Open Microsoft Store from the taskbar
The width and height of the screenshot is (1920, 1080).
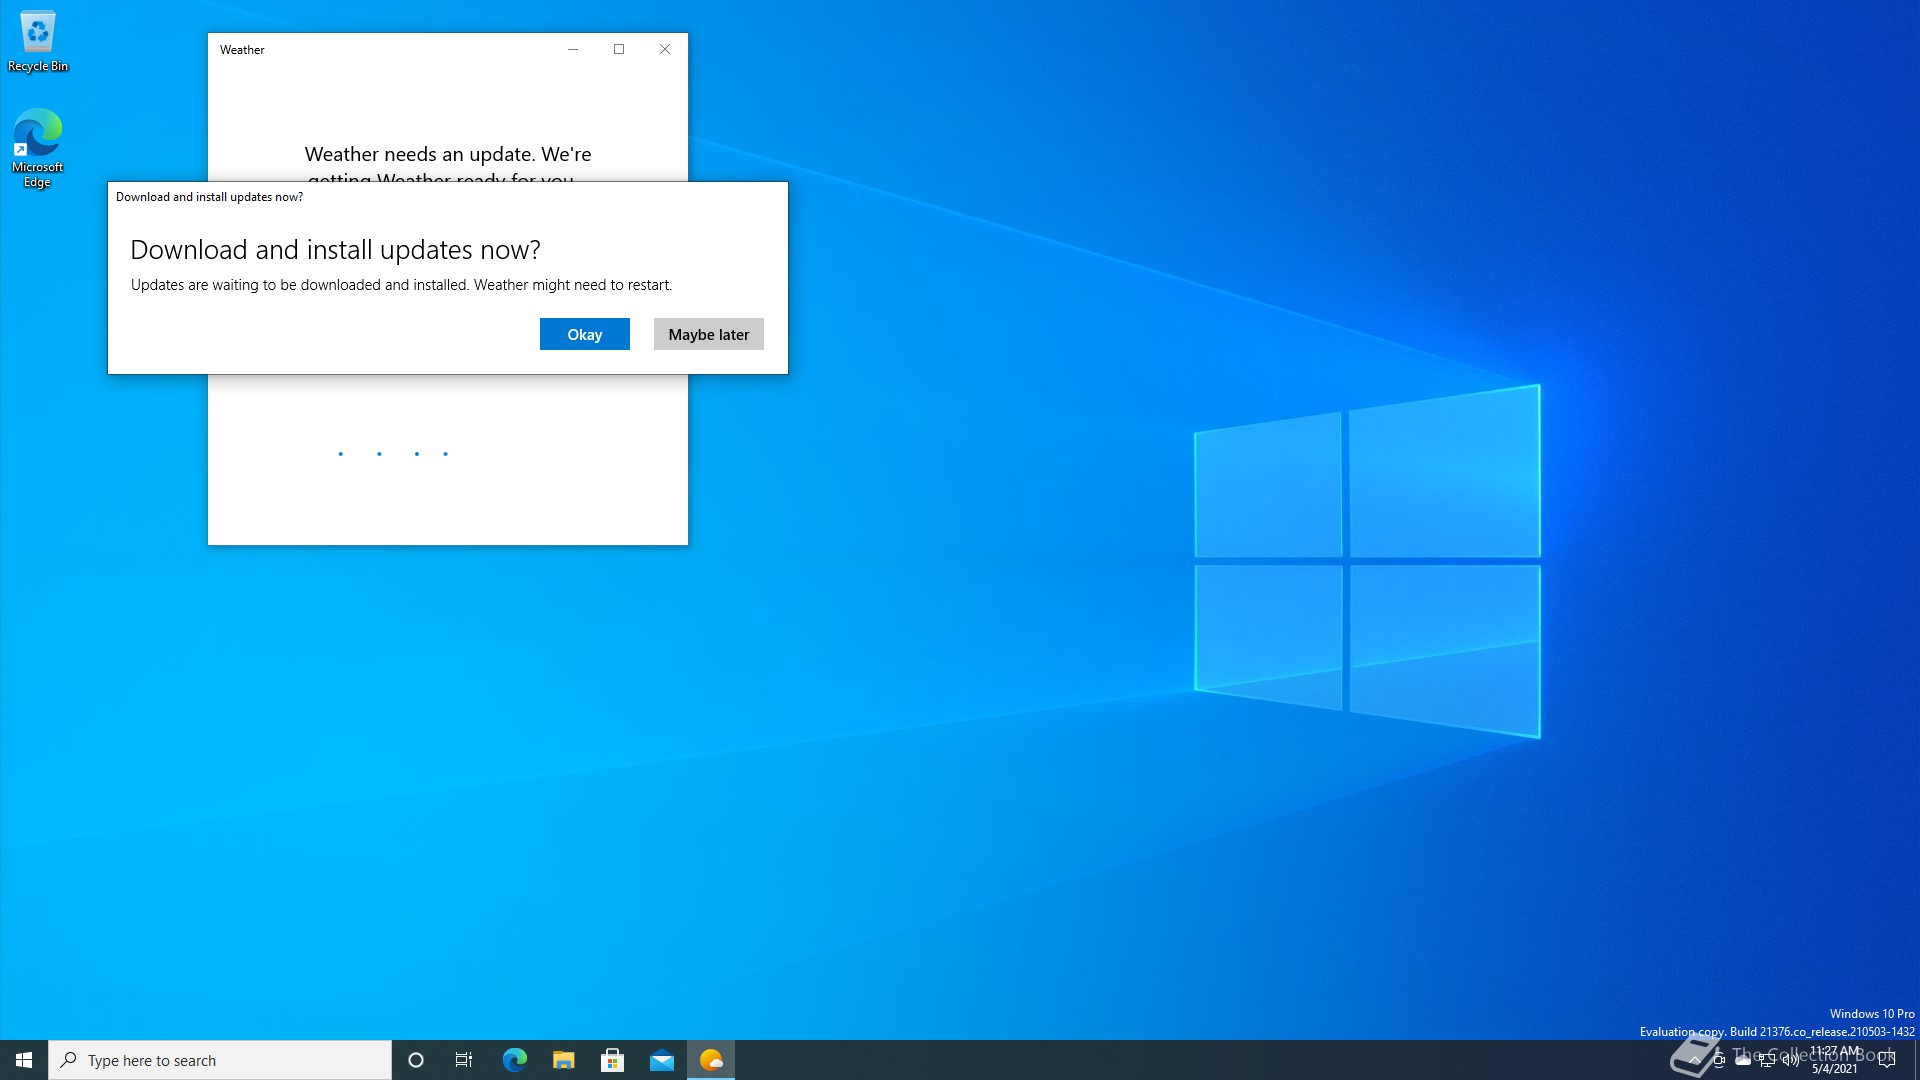pos(612,1060)
